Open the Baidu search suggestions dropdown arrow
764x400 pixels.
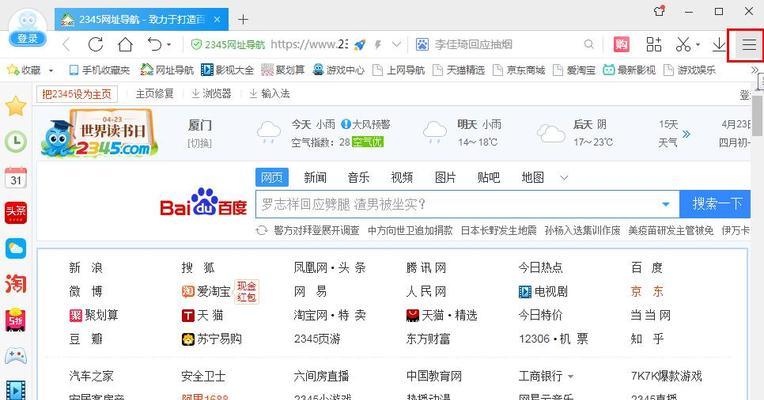tap(666, 204)
